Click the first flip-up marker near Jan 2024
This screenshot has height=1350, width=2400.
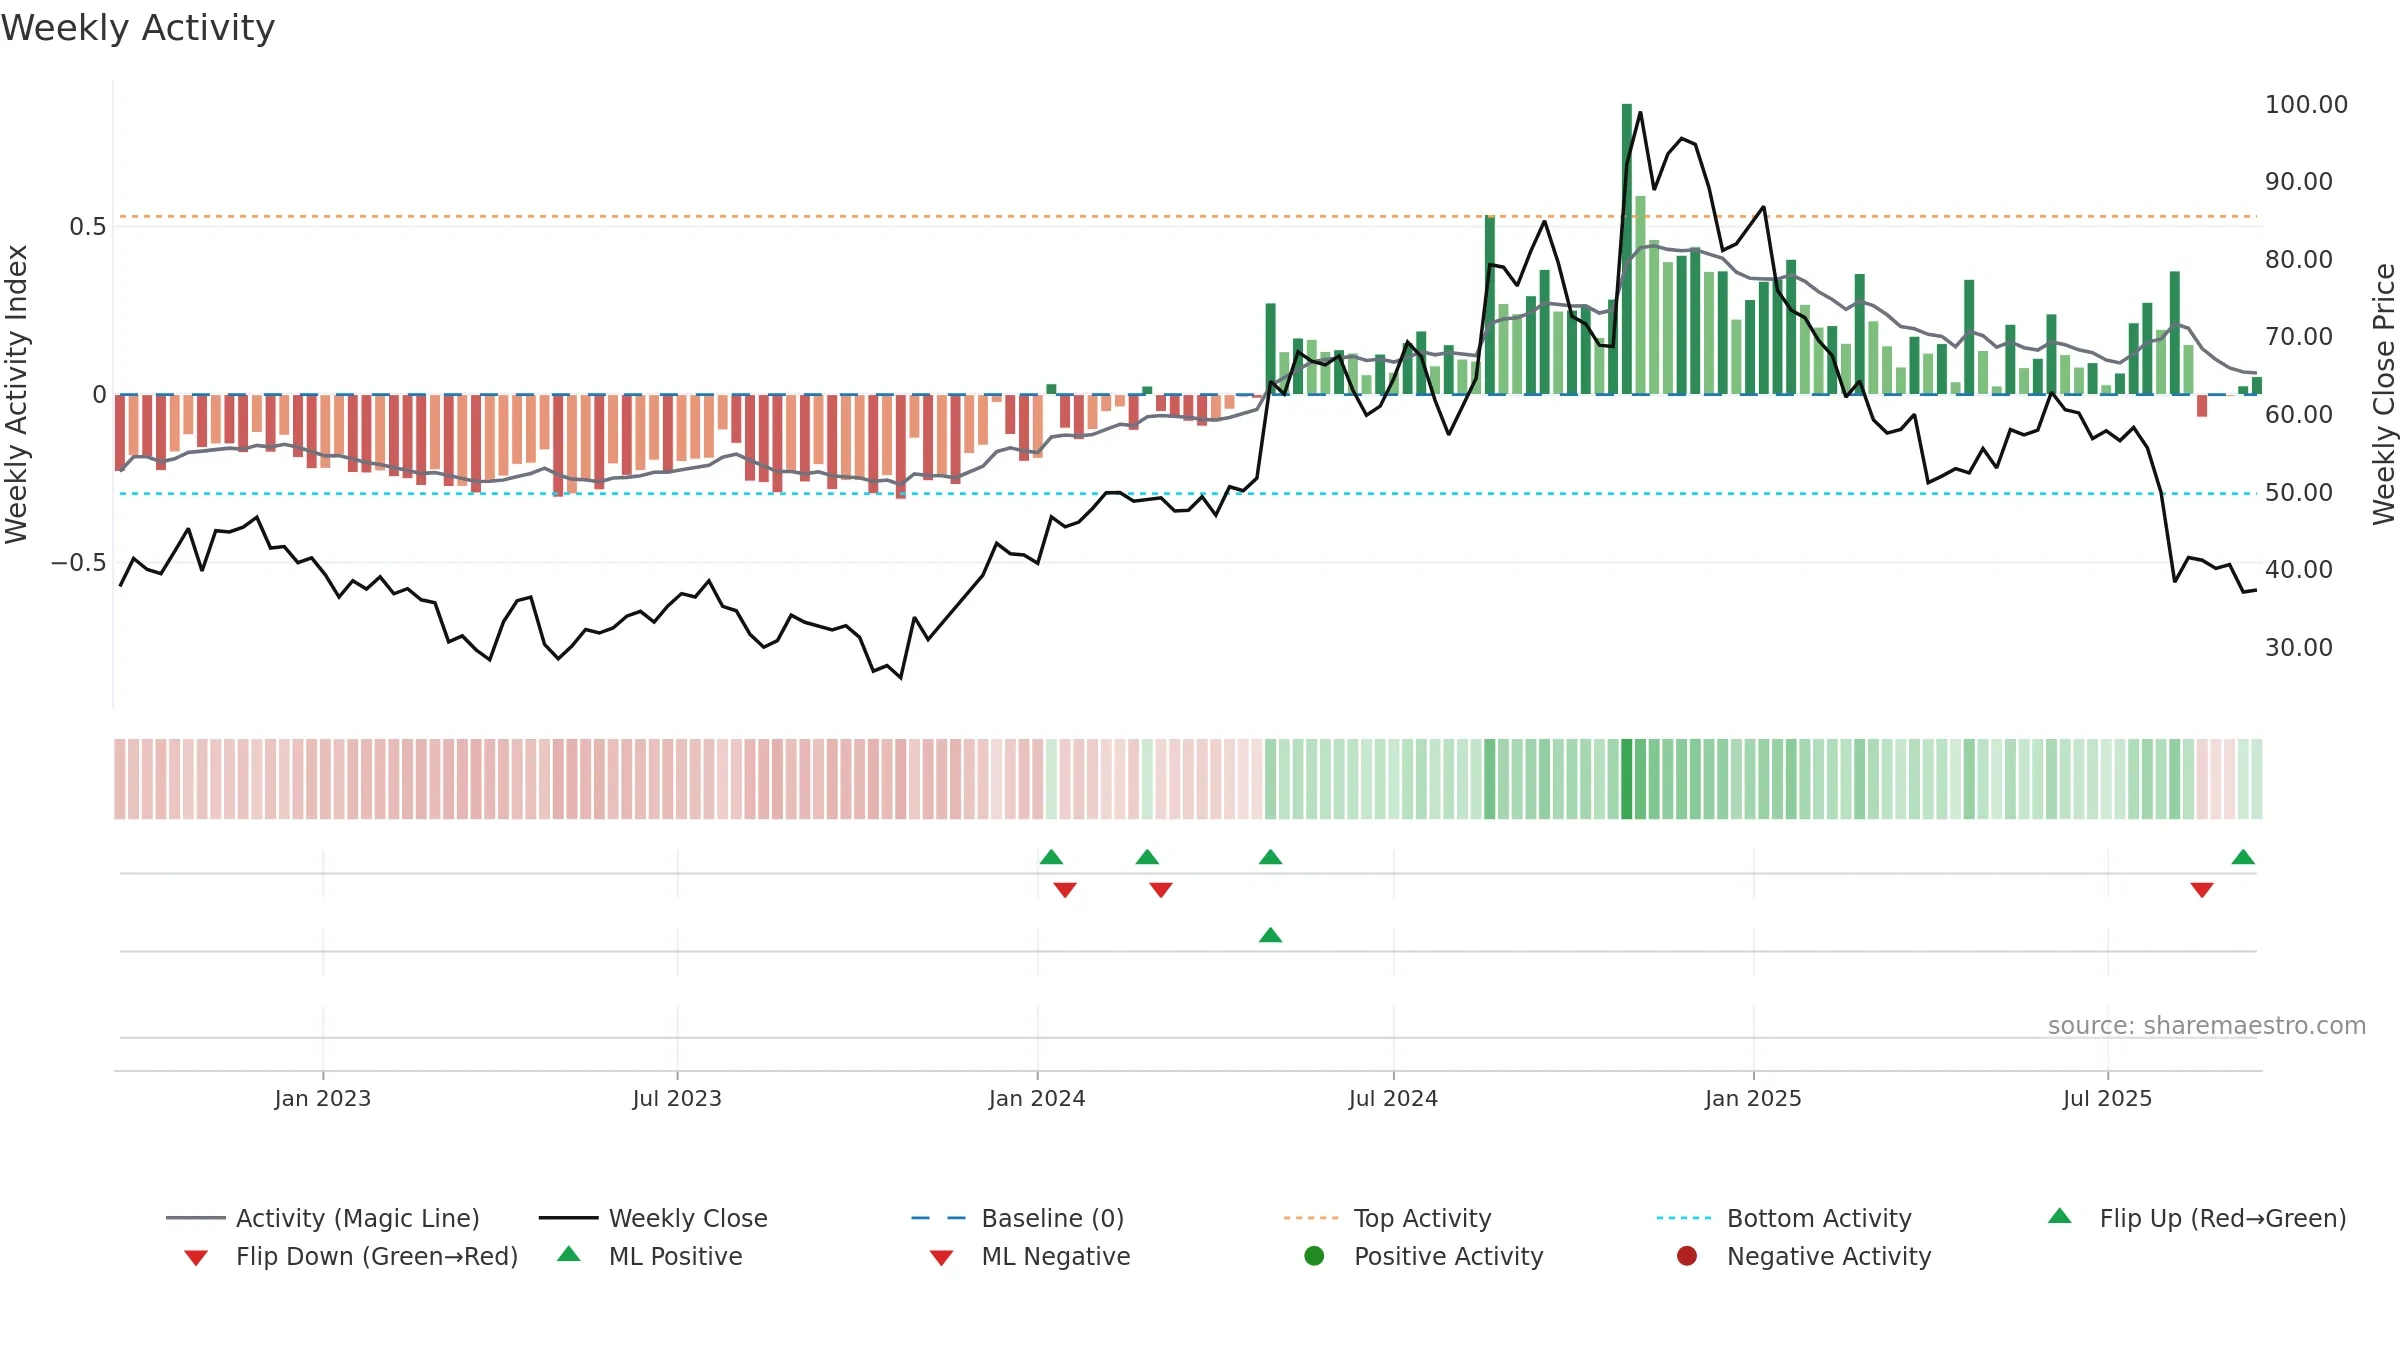pos(1051,857)
